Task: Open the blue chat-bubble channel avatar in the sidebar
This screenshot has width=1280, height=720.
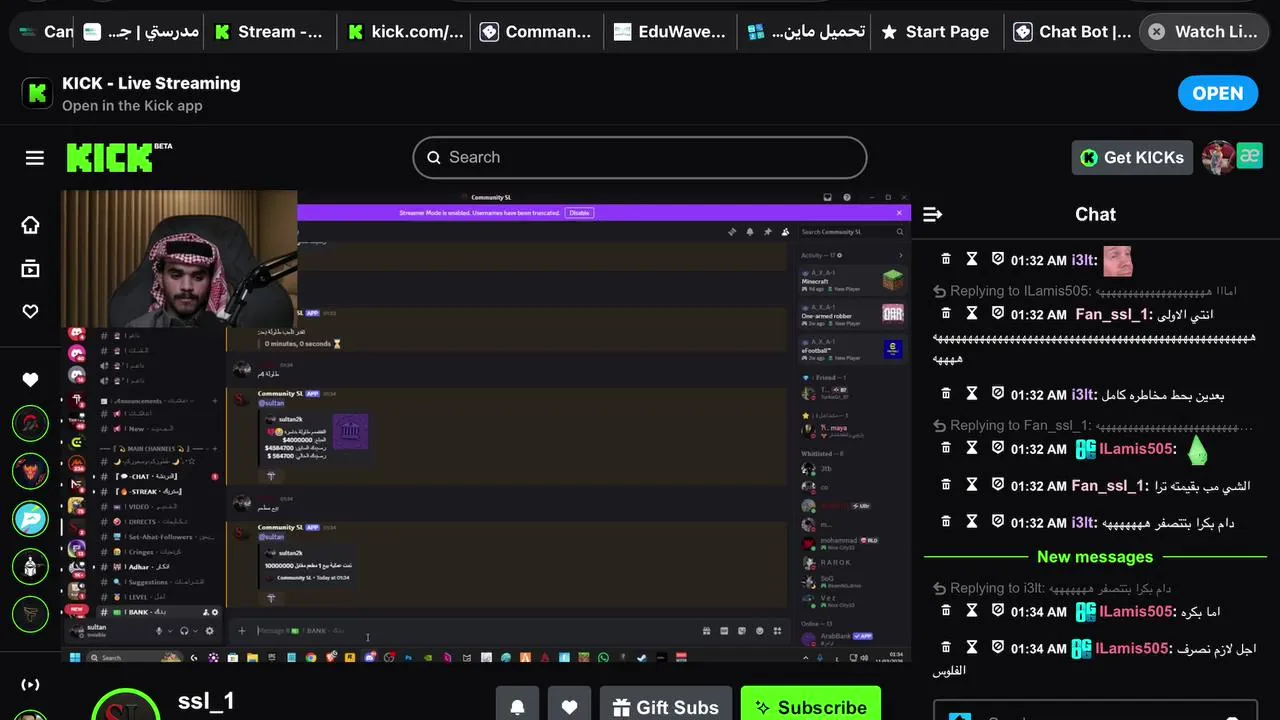Action: [31, 519]
